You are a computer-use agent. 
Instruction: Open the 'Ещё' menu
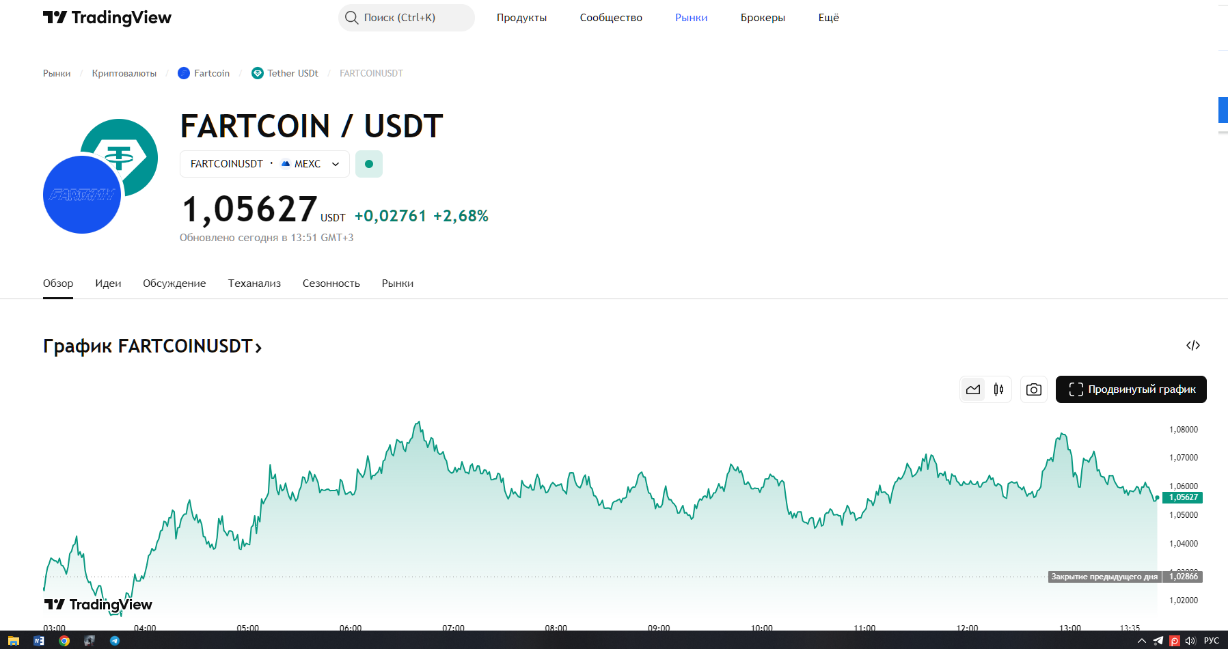tap(829, 18)
